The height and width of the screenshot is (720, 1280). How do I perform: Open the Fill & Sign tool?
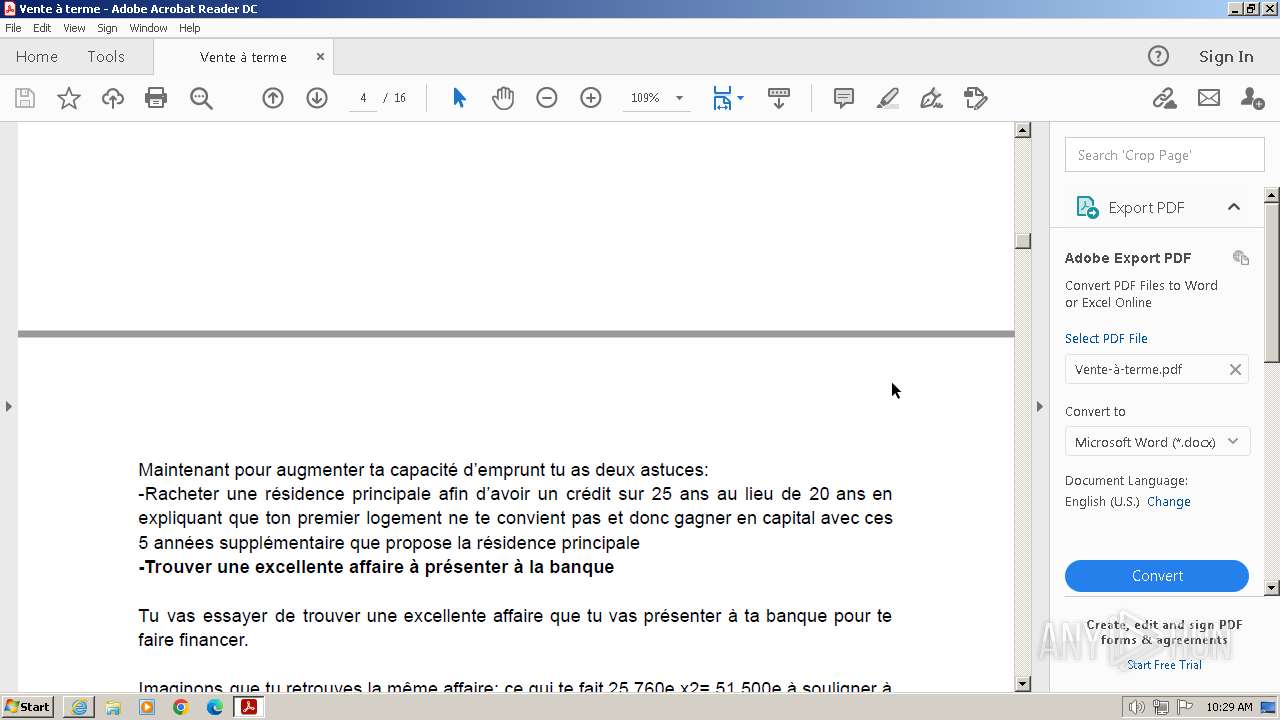point(932,98)
